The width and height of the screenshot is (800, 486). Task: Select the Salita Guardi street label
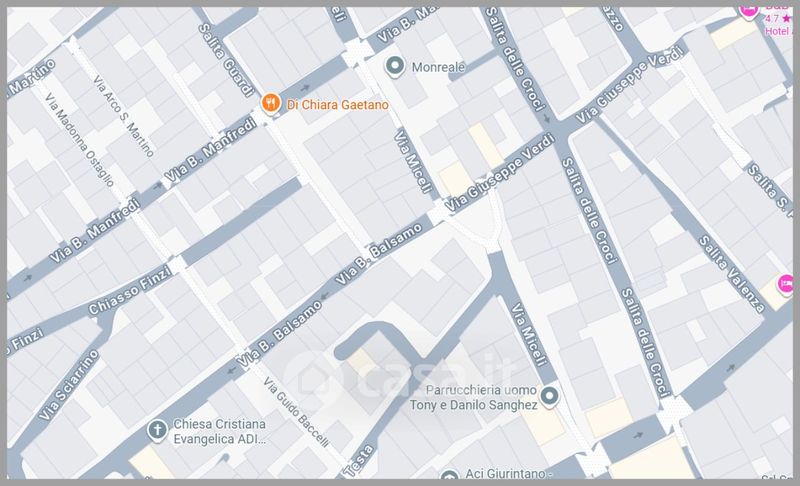pyautogui.click(x=226, y=60)
